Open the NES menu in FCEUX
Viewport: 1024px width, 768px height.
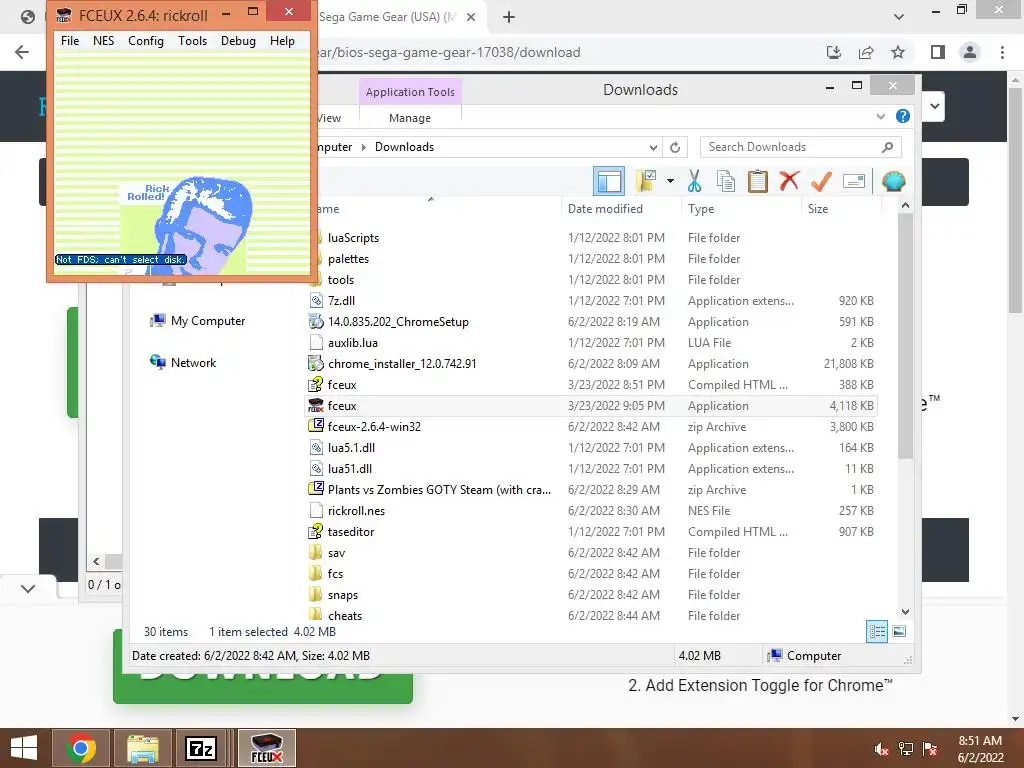point(103,40)
